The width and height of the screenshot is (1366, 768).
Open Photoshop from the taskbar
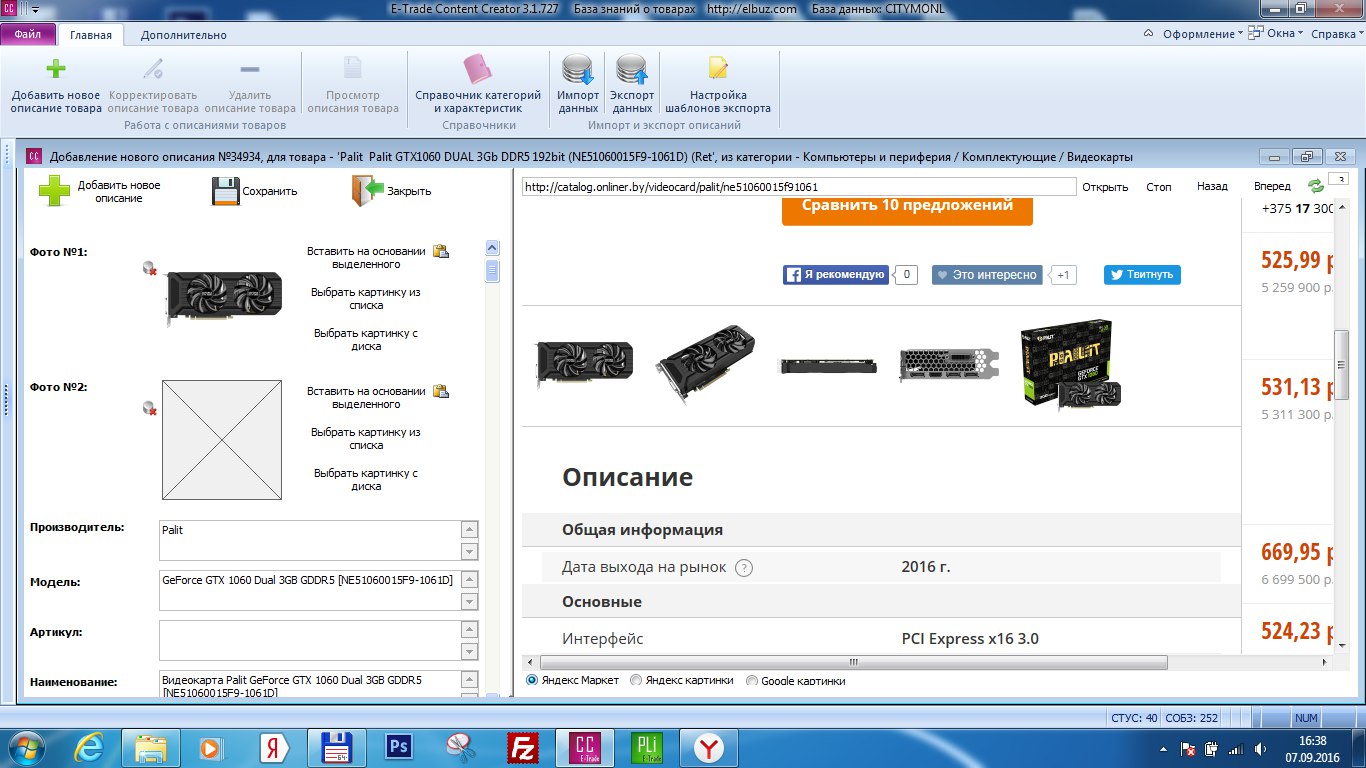tap(399, 747)
